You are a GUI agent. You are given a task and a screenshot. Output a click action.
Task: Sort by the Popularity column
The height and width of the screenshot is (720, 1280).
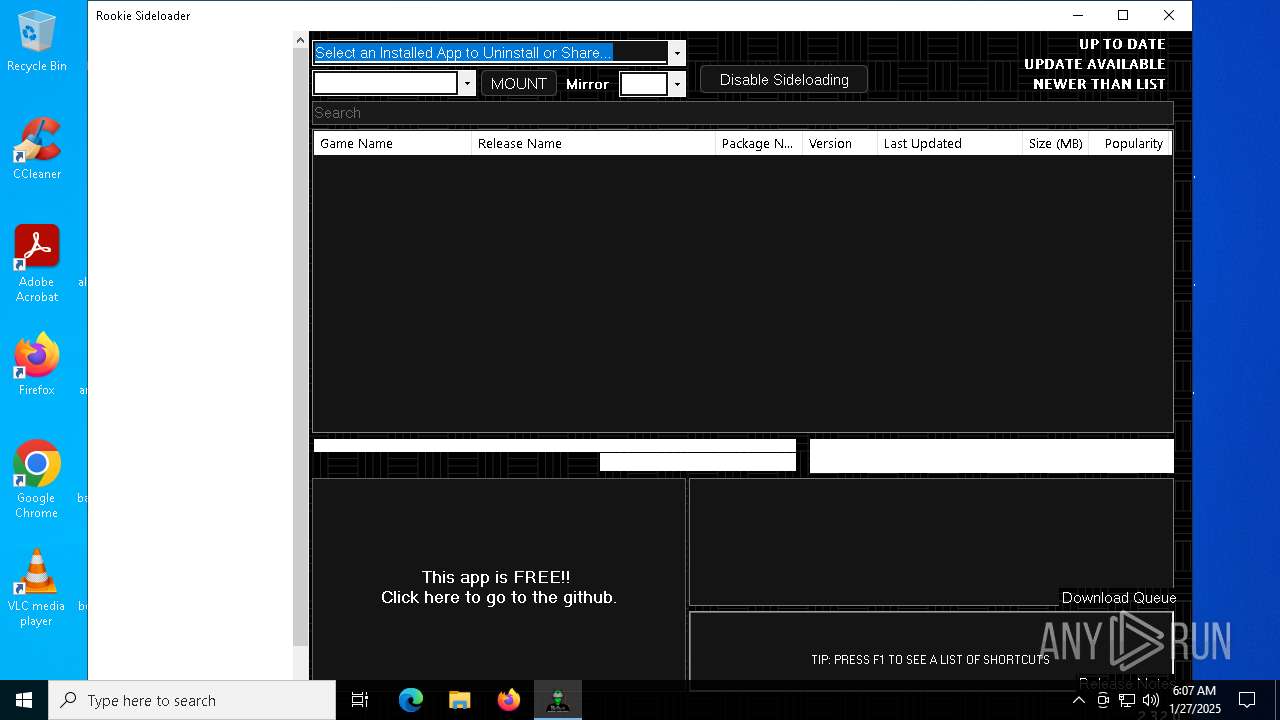1131,143
